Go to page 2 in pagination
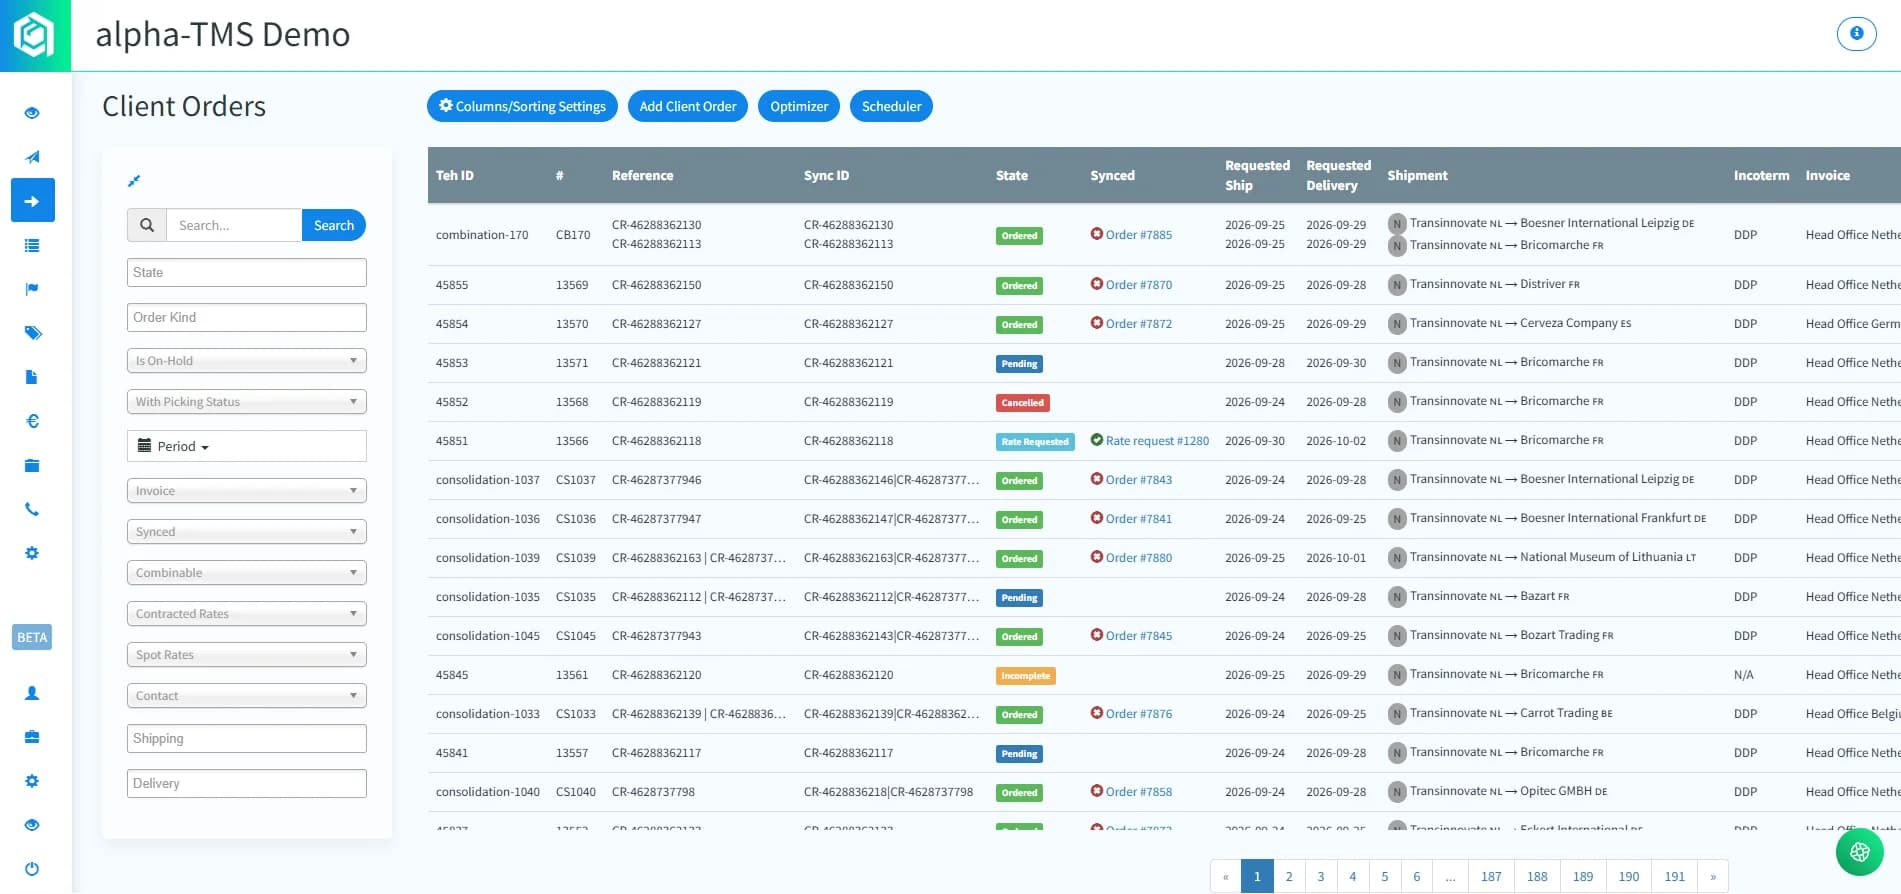The height and width of the screenshot is (894, 1901). pyautogui.click(x=1289, y=876)
